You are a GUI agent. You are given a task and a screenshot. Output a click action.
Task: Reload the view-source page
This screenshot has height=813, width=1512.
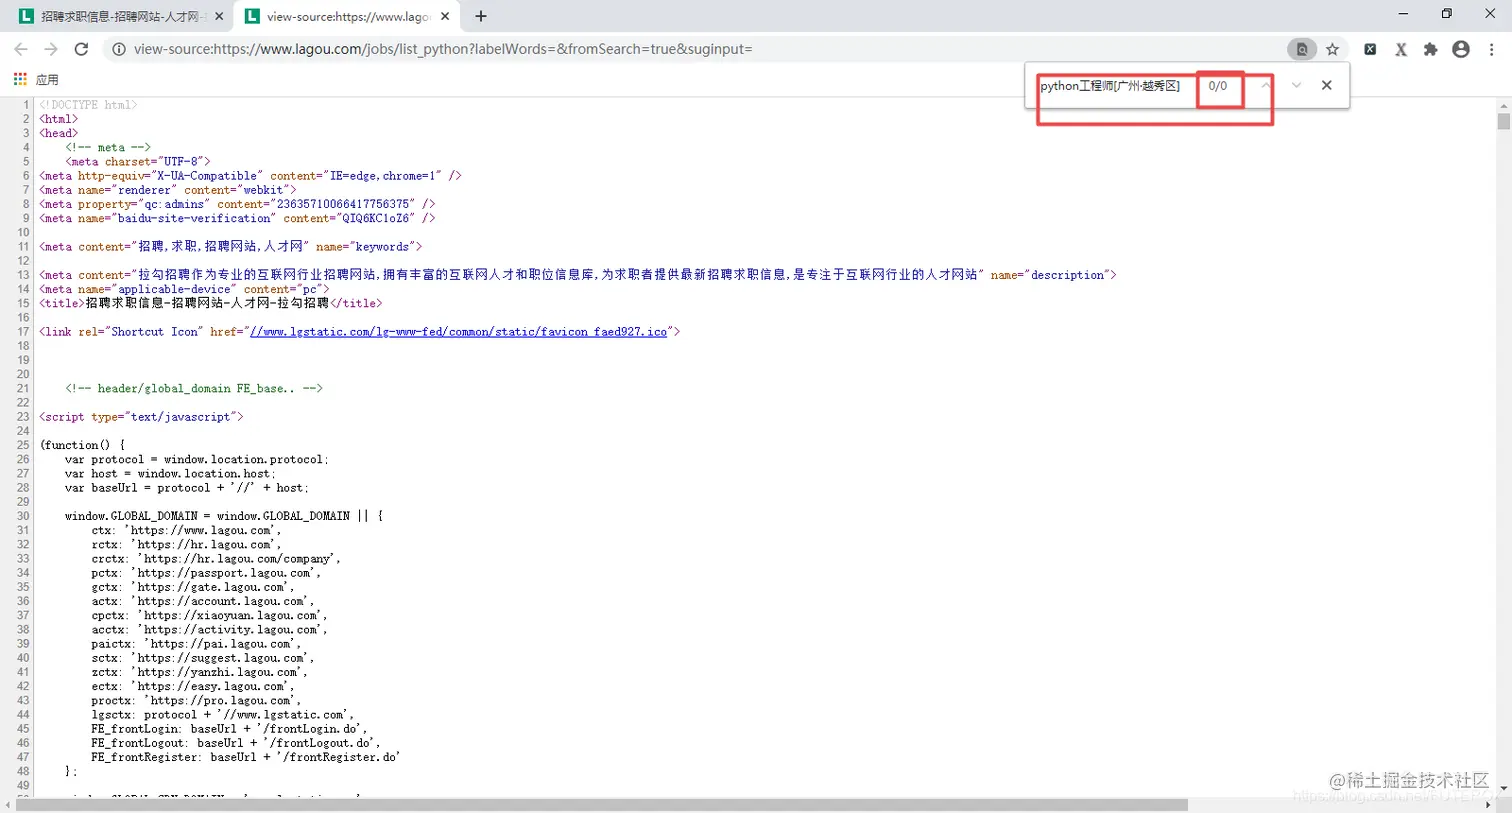click(82, 49)
